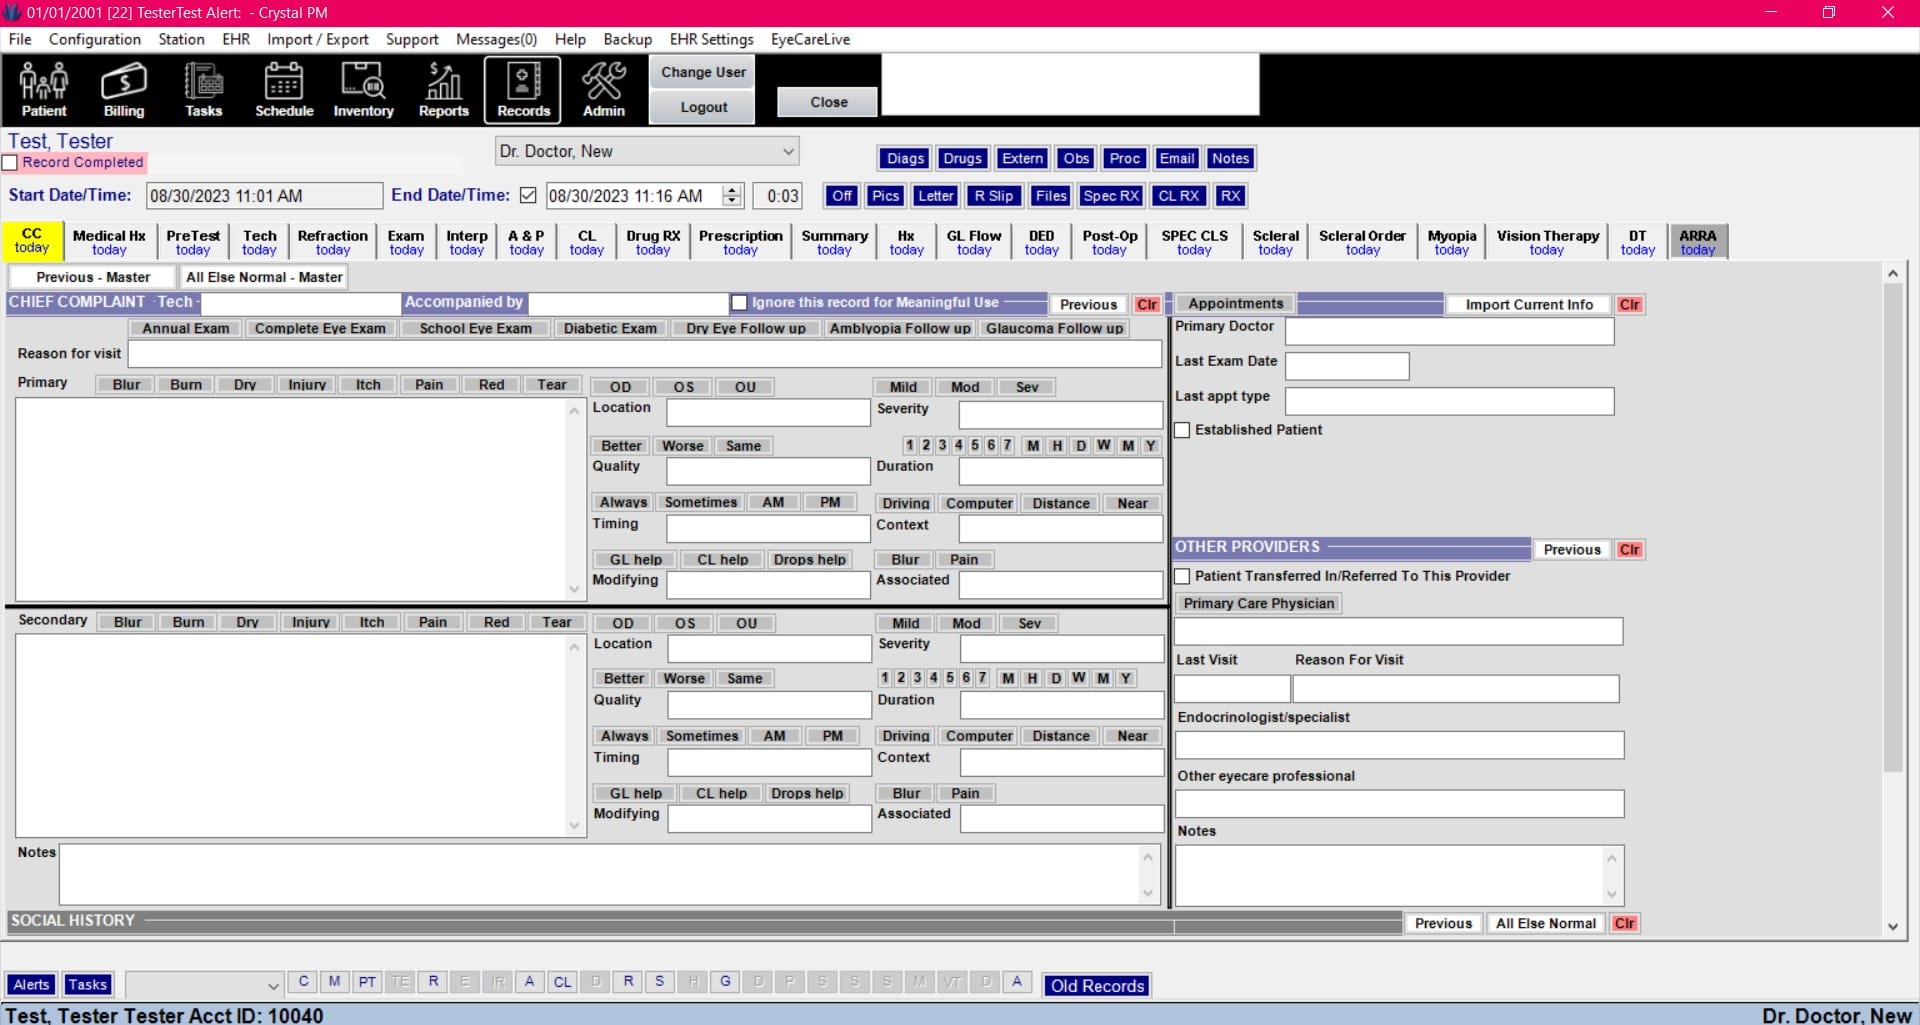This screenshot has height=1025, width=1920.
Task: Click the Crystal PM app icon in title bar
Action: click(x=12, y=12)
